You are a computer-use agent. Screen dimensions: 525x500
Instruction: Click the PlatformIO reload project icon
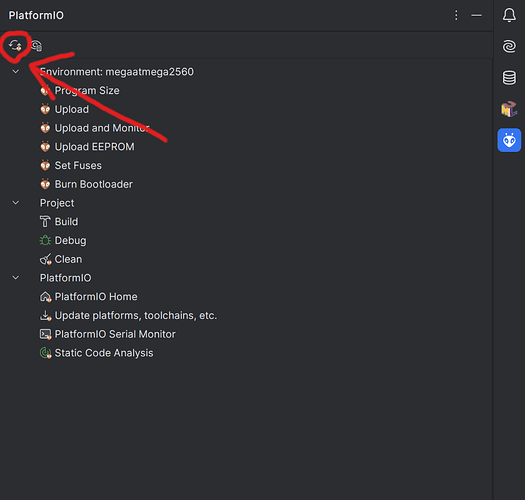pos(15,45)
